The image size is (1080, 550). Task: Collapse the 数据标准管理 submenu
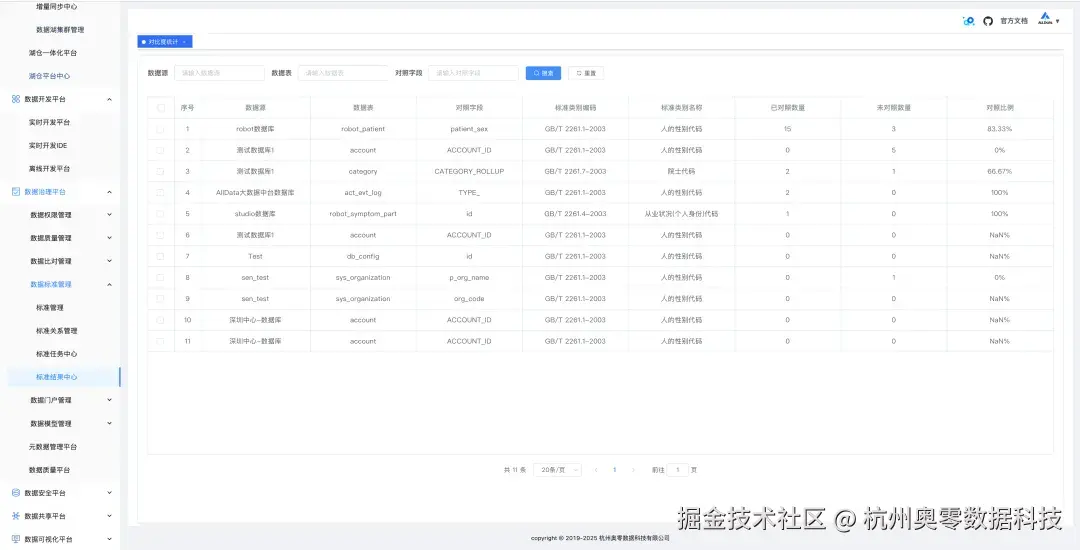[x=110, y=284]
